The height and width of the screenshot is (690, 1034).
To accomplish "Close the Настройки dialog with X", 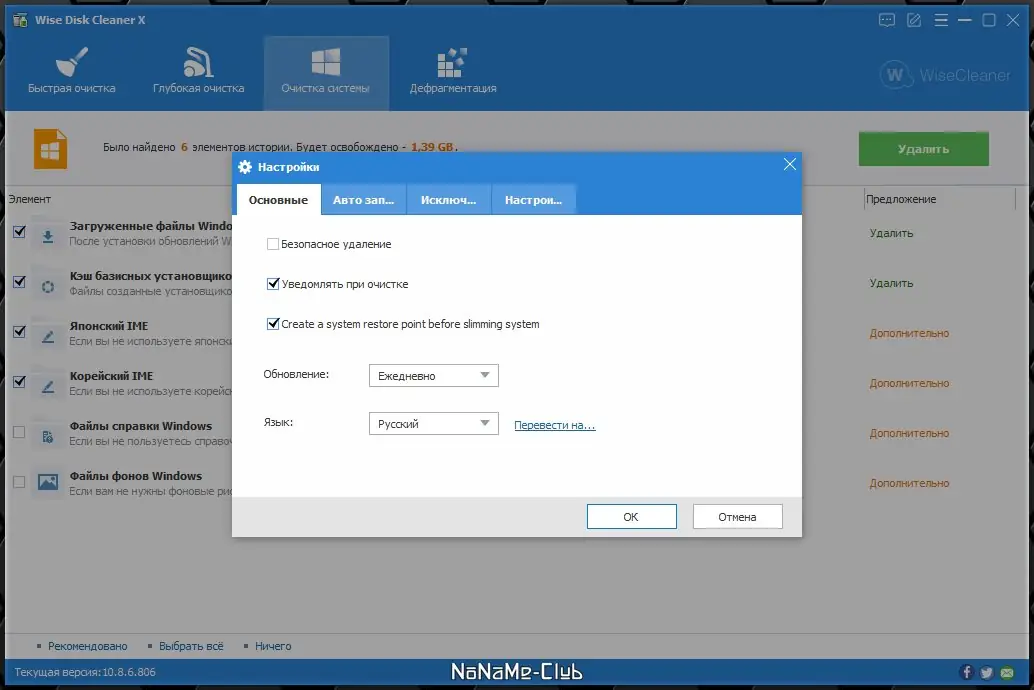I will coord(789,164).
